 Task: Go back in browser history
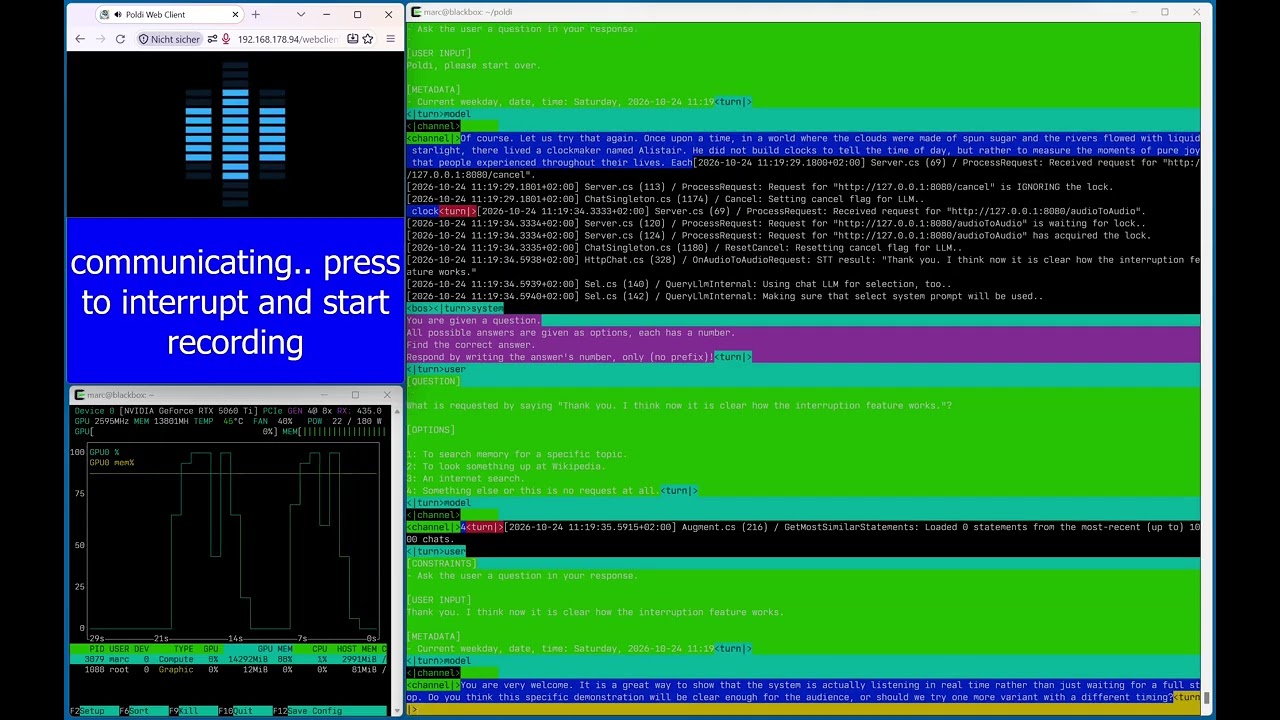(80, 39)
